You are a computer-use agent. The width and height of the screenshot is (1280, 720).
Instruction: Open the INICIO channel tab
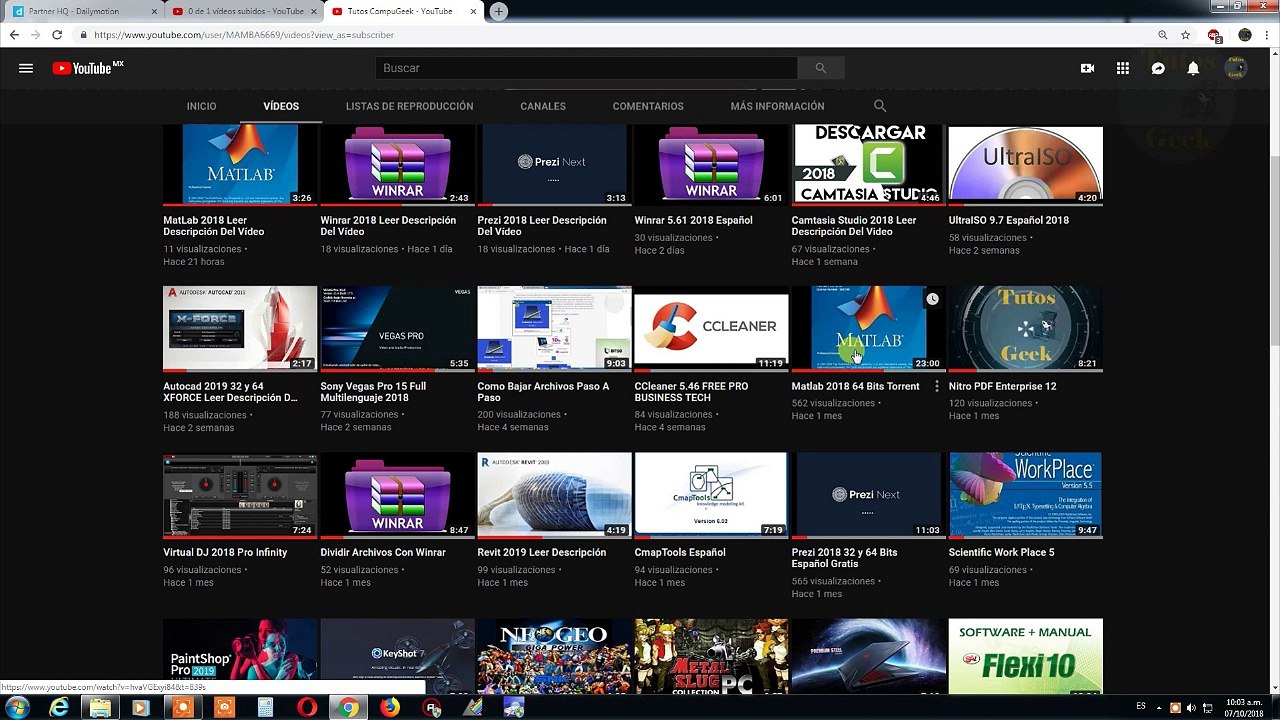pos(201,106)
